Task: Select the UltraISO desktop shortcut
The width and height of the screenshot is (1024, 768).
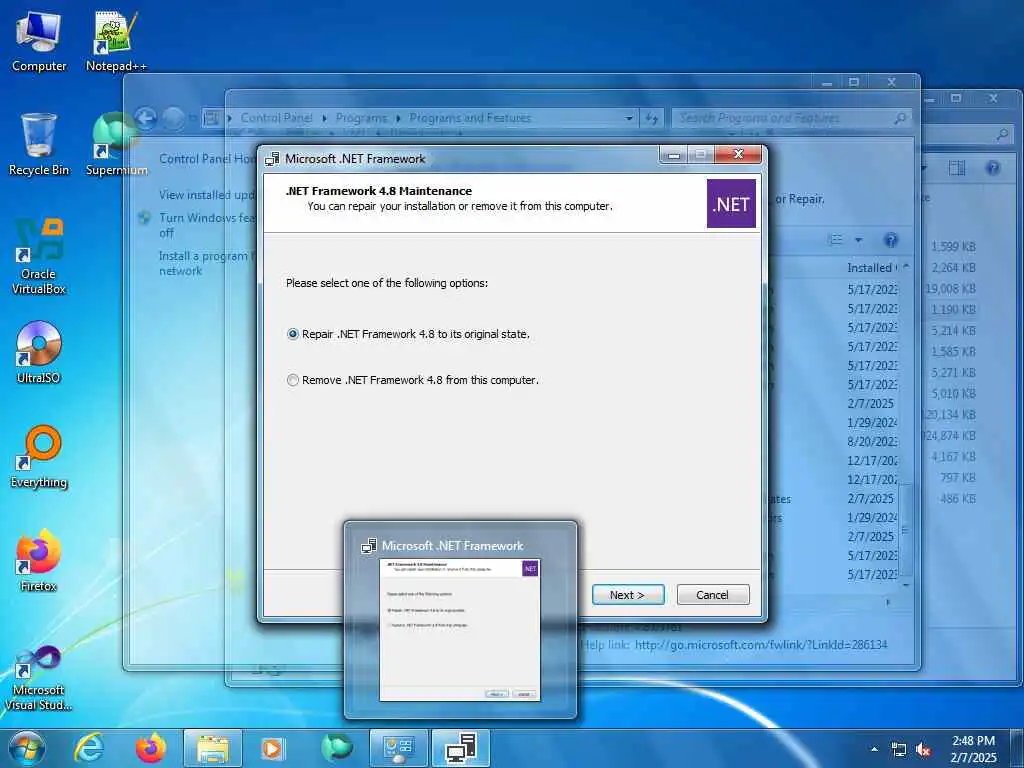Action: pos(39,353)
